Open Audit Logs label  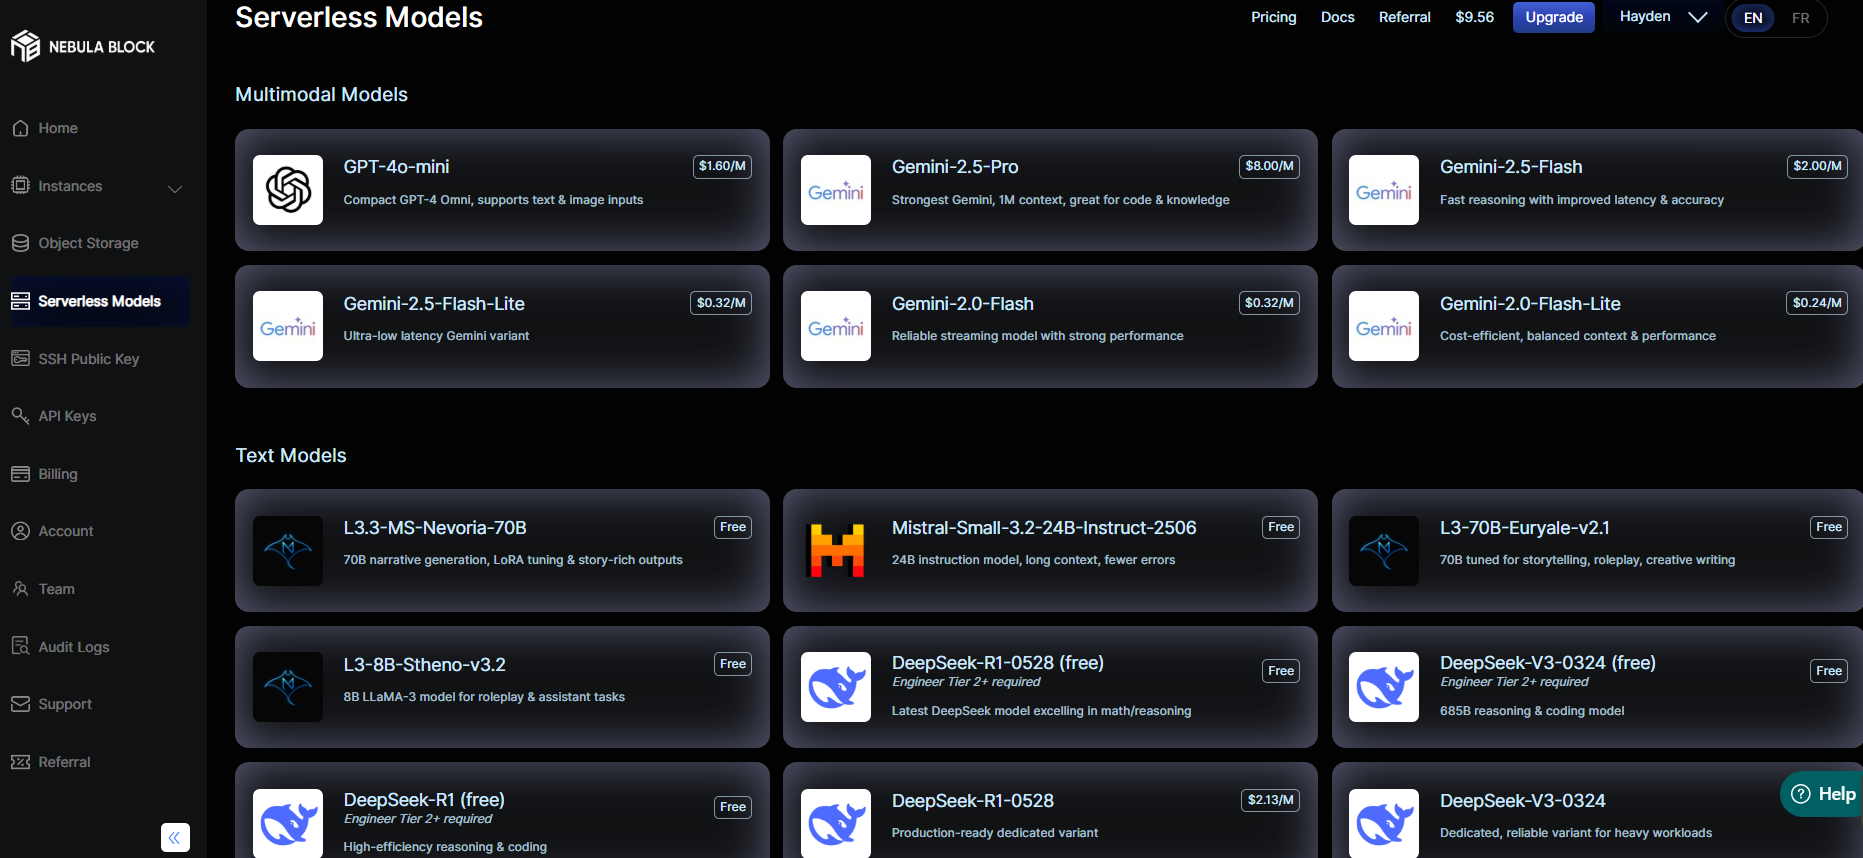point(74,647)
